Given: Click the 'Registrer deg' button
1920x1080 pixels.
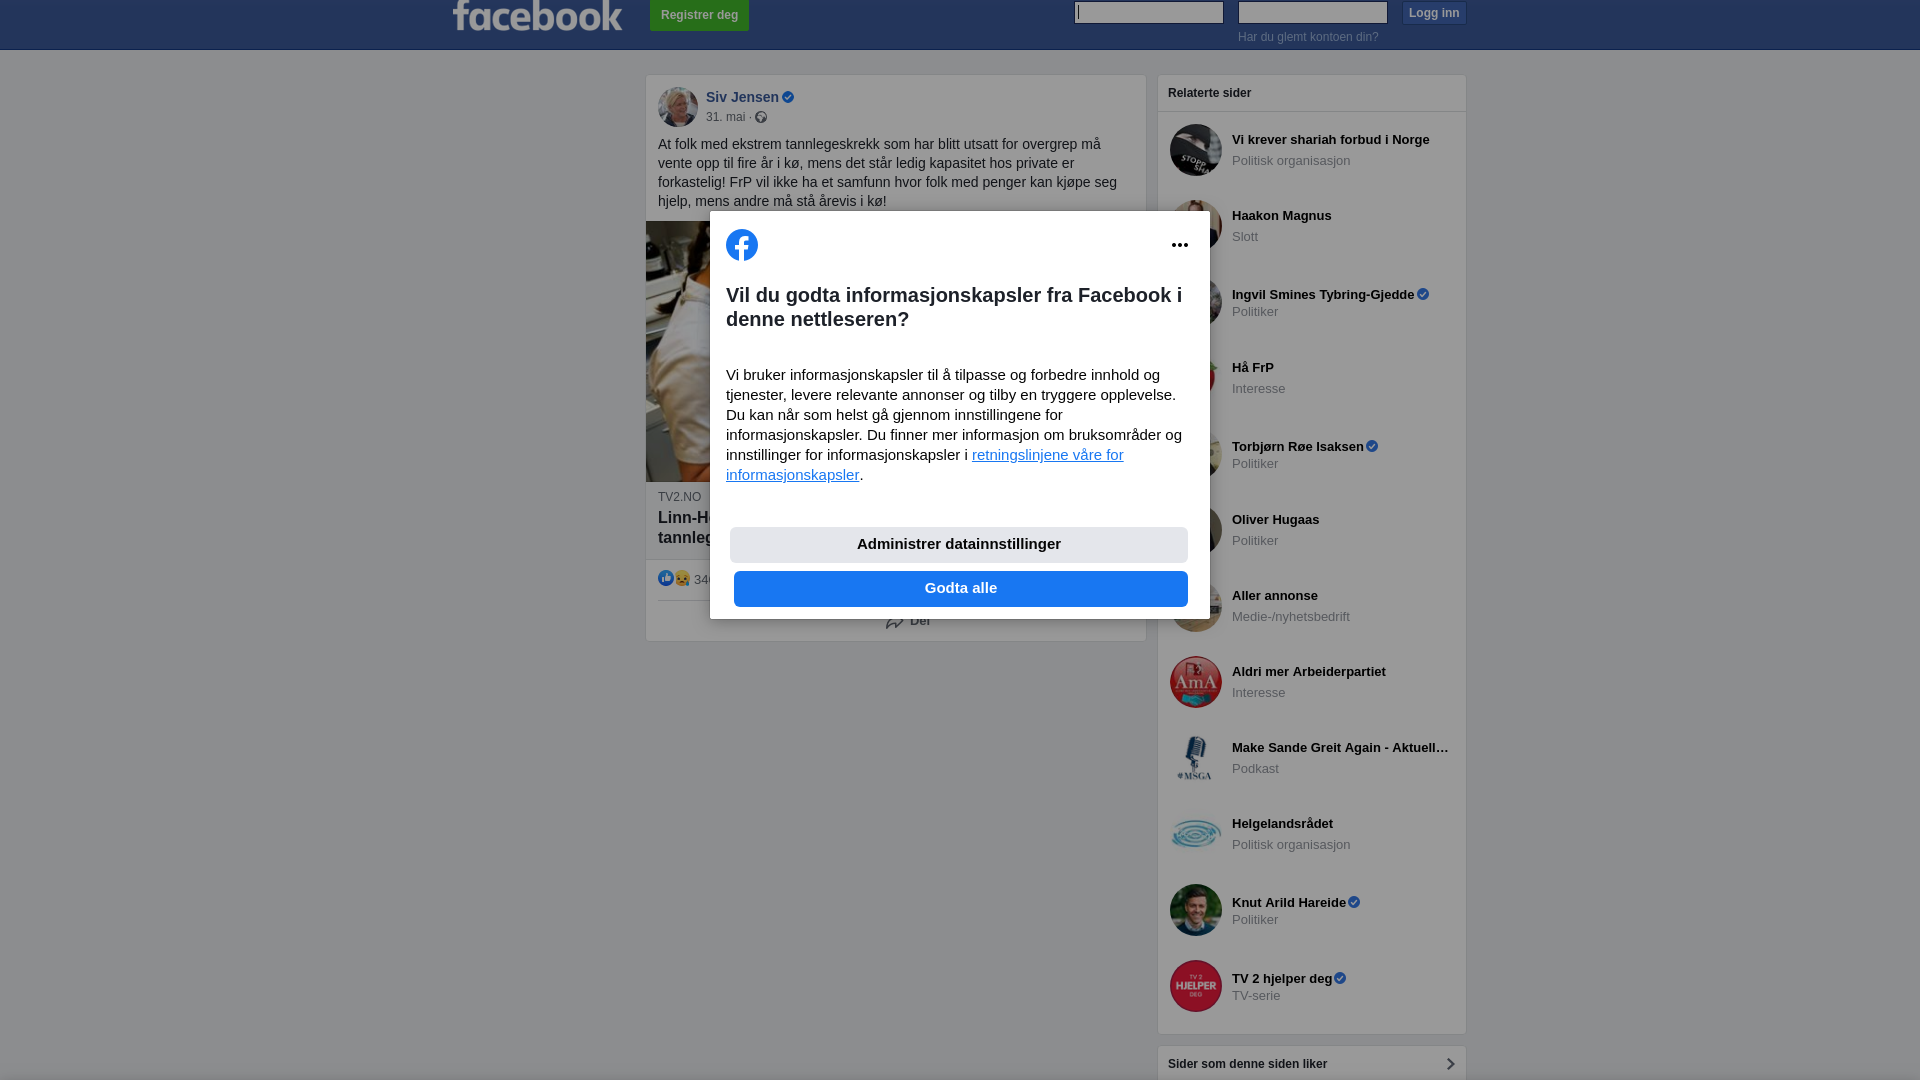Looking at the screenshot, I should [699, 15].
